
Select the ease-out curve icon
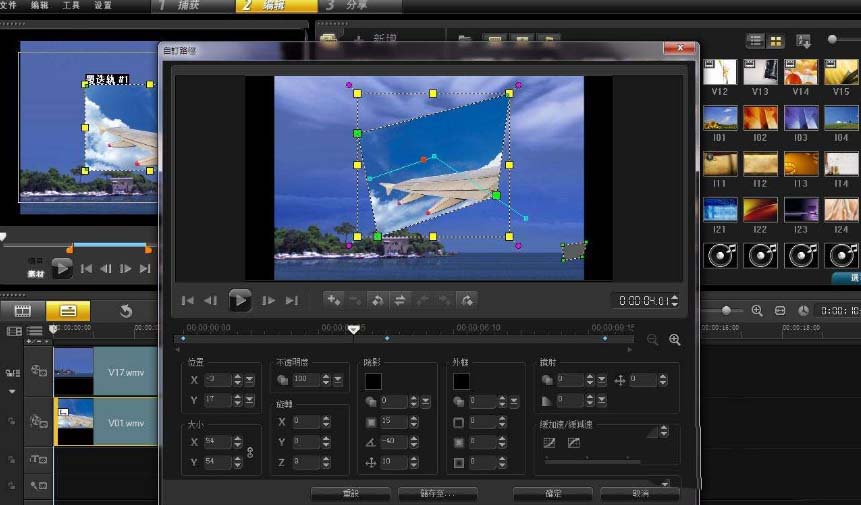(x=574, y=442)
